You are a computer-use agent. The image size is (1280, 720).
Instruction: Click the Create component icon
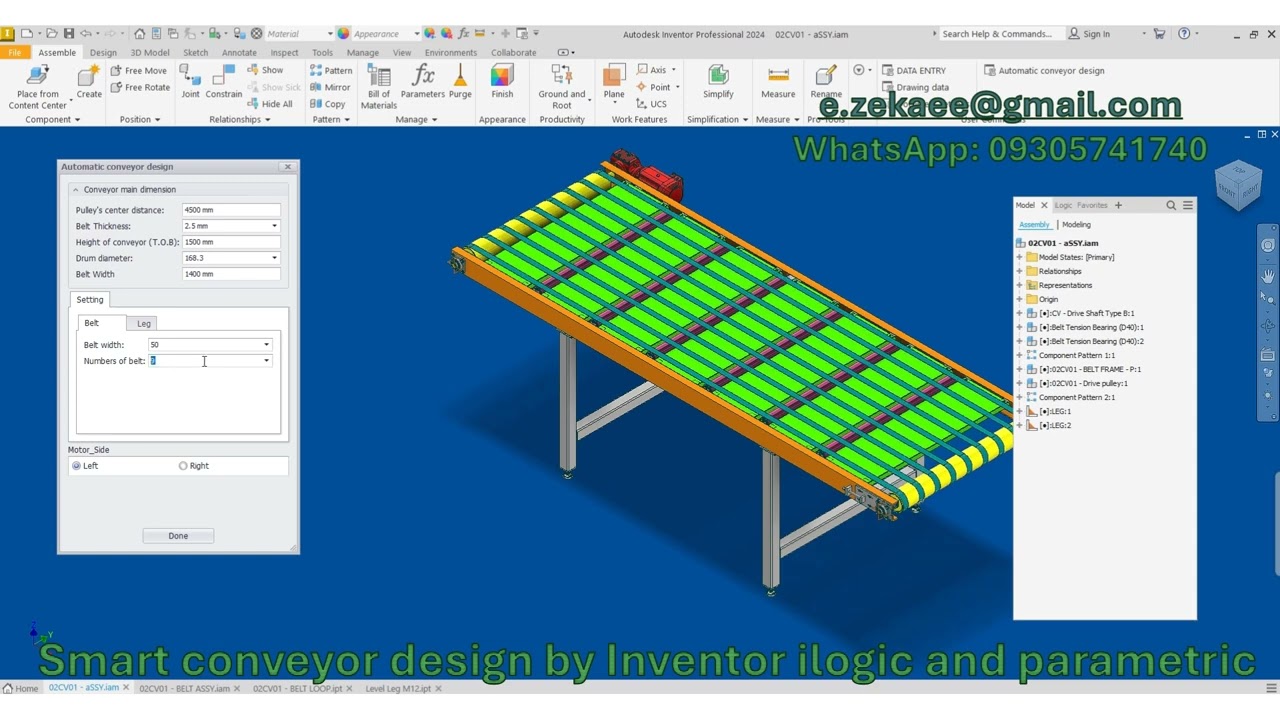point(89,77)
